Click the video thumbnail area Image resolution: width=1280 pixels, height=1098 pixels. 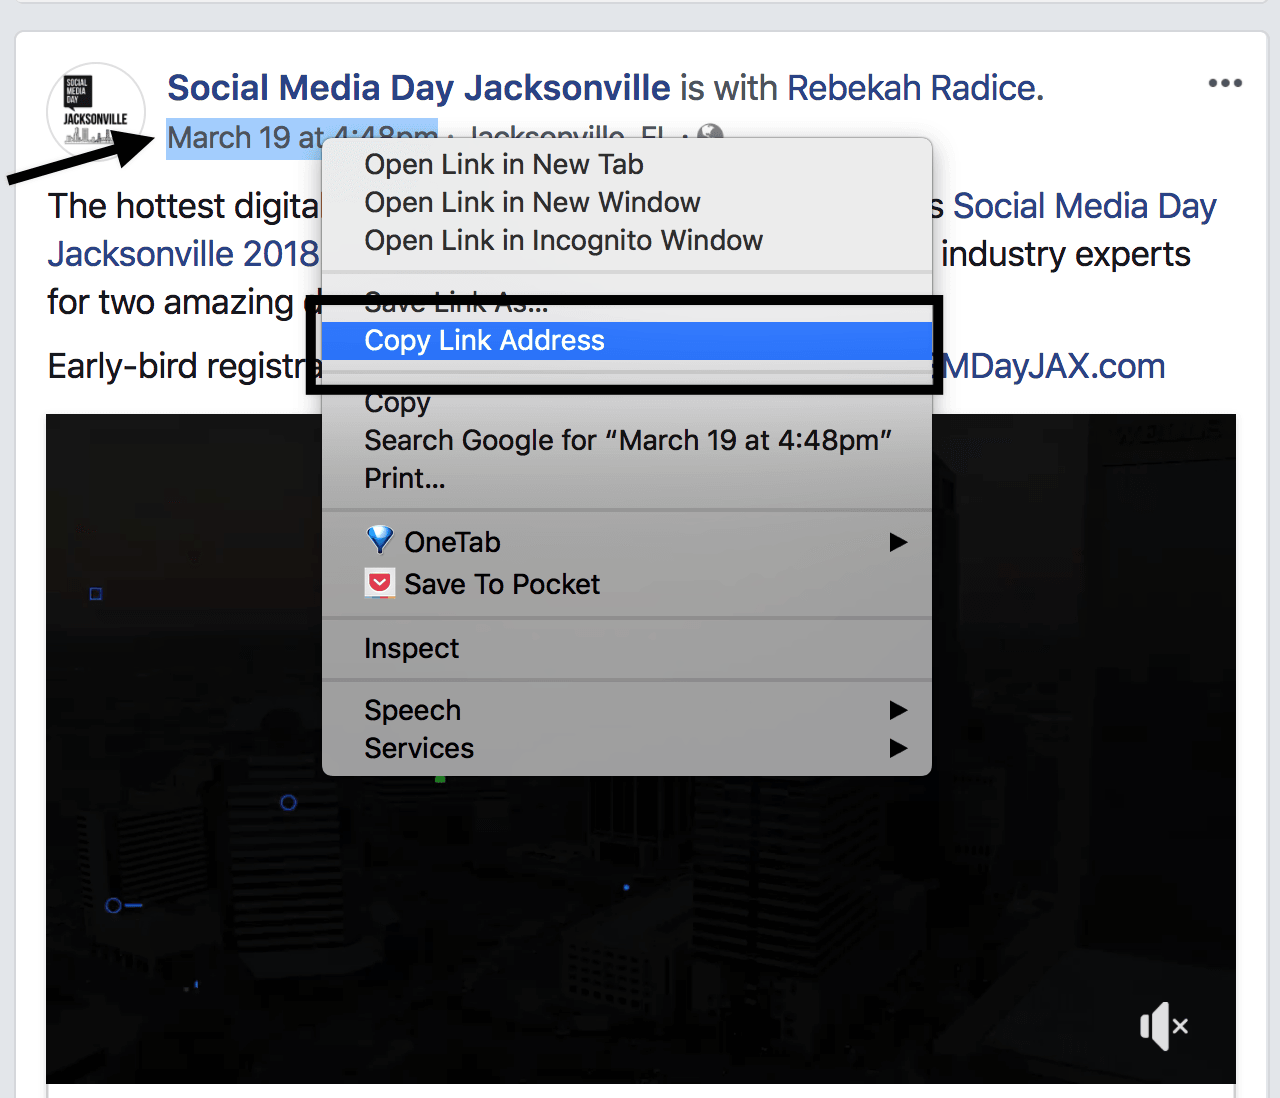640,900
